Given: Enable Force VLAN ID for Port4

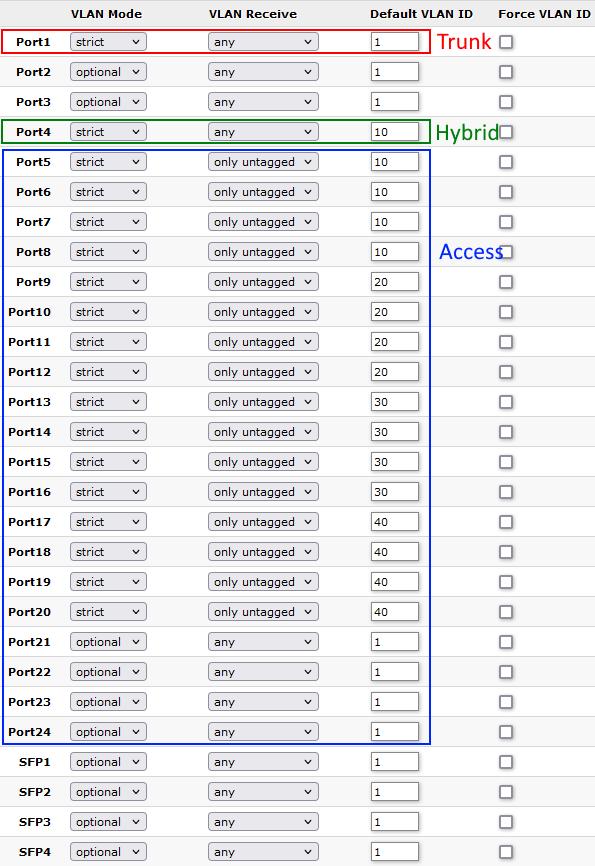Looking at the screenshot, I should point(506,132).
